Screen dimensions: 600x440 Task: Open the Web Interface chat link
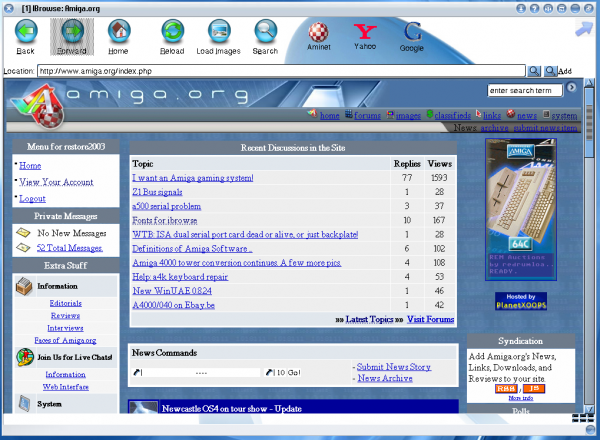66,387
